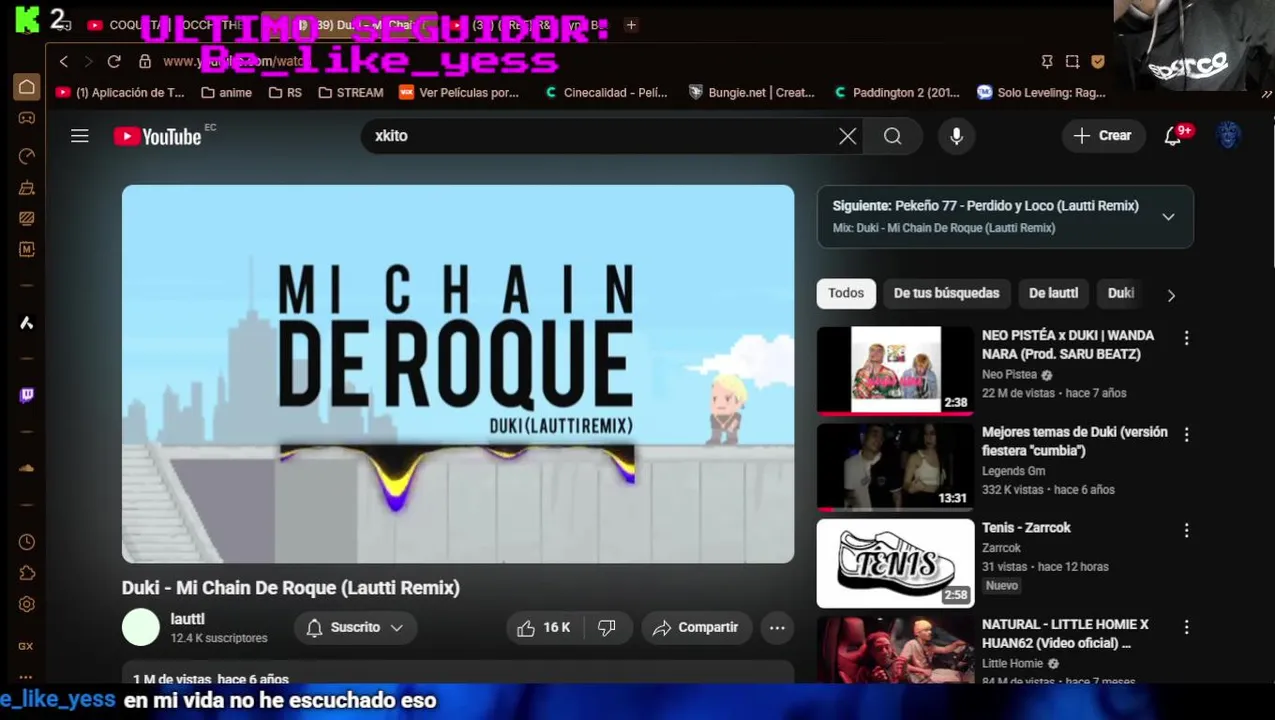This screenshot has height=720, width=1275.
Task: Reload the page with refresh icon
Action: click(114, 62)
